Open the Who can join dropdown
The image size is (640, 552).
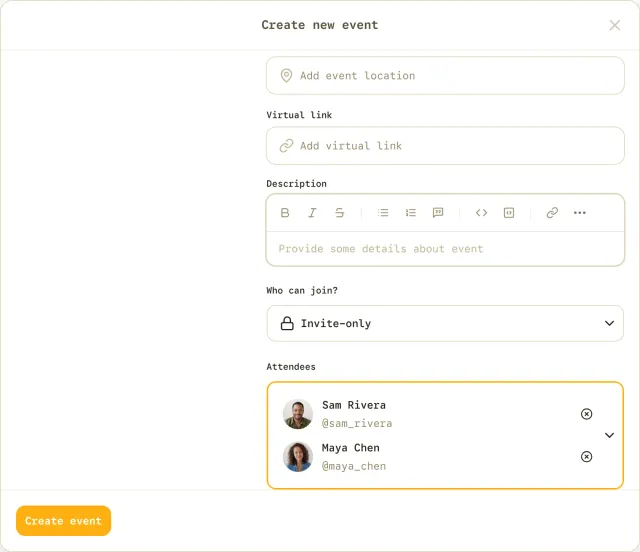click(x=445, y=323)
